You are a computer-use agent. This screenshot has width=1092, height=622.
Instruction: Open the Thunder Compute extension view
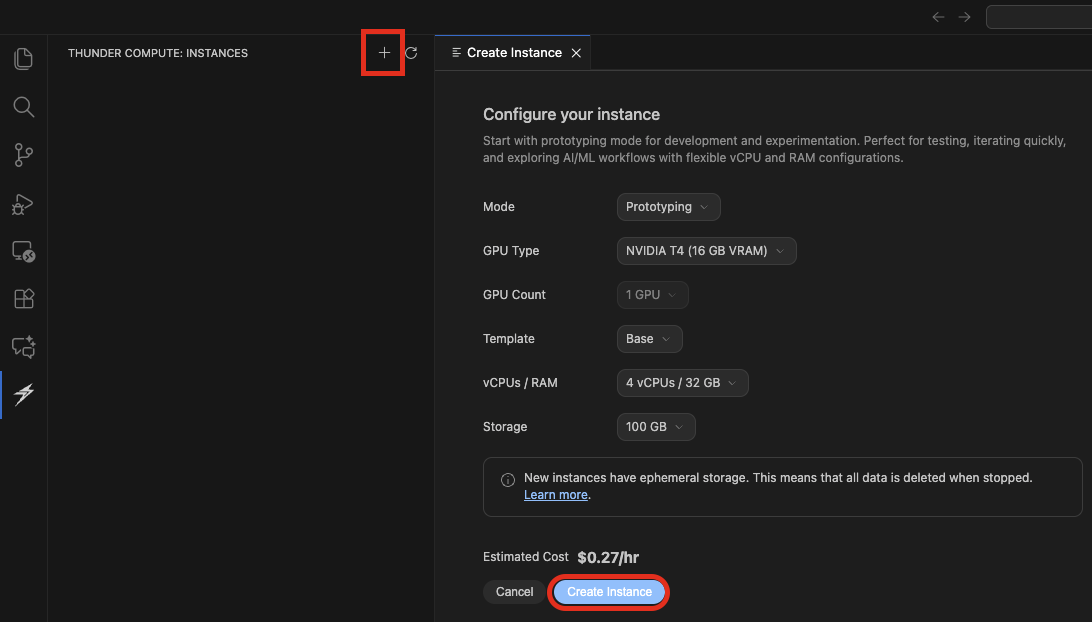(x=22, y=394)
